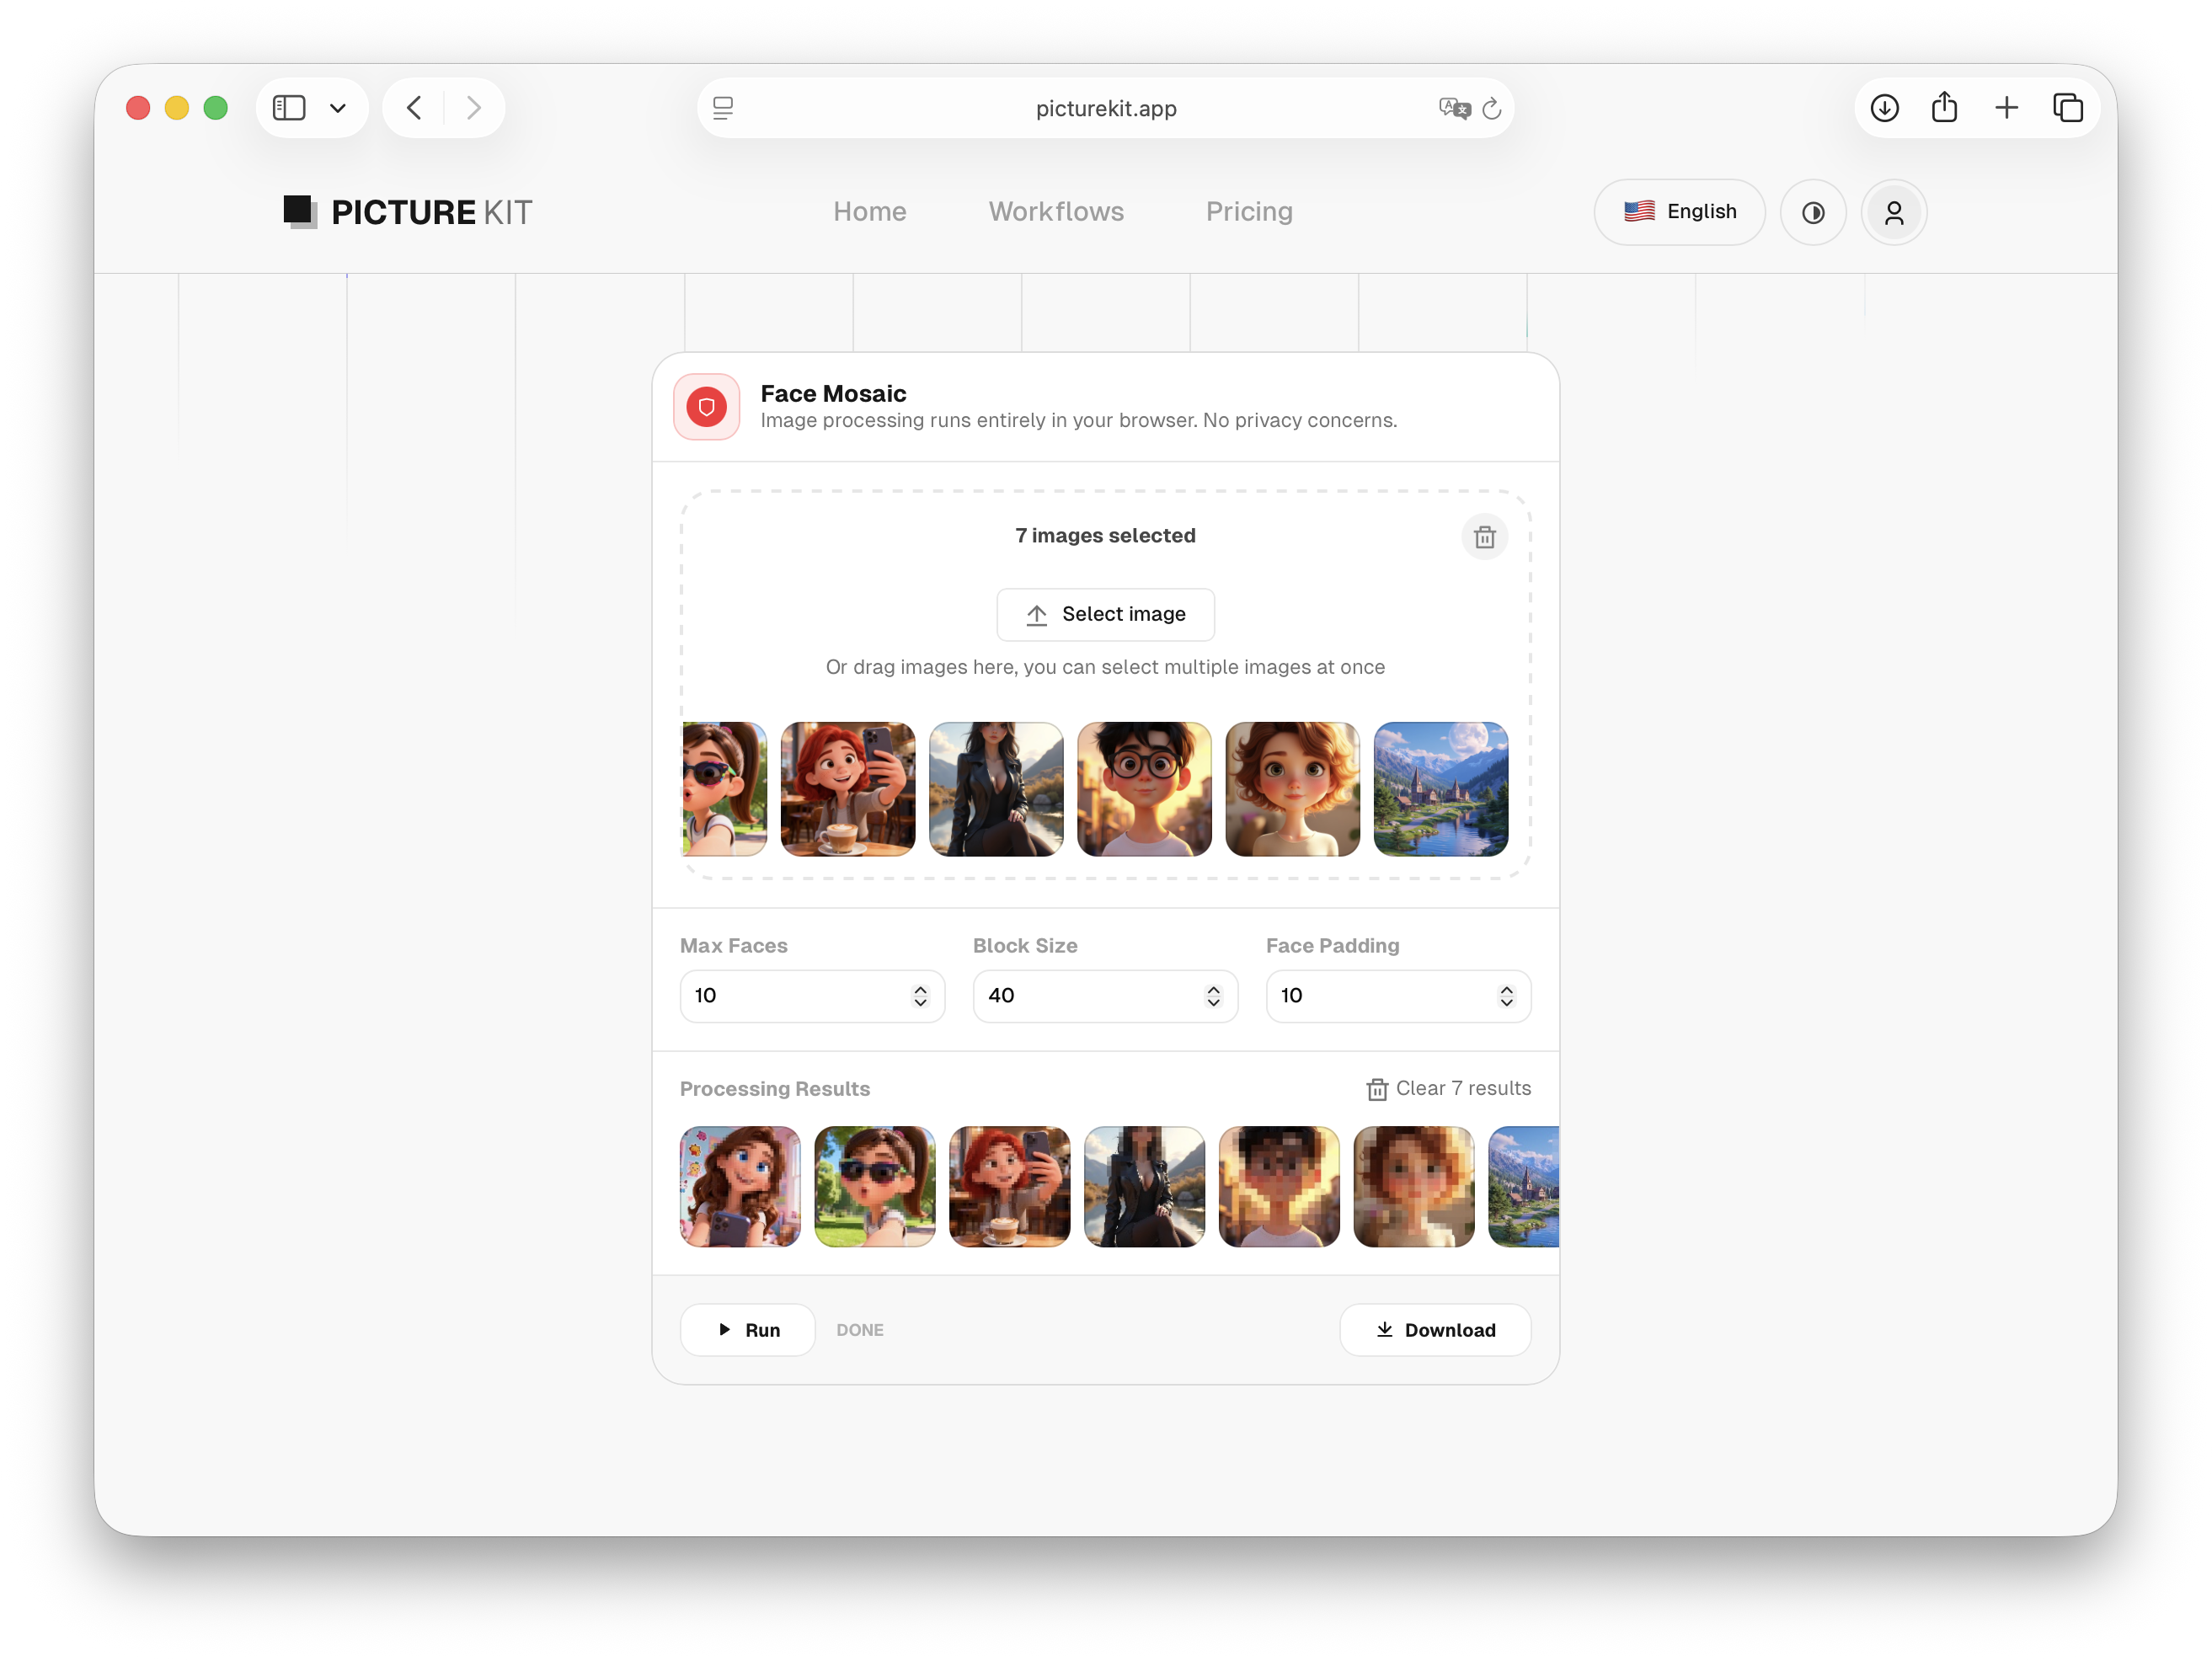This screenshot has height=1661, width=2212.
Task: Toggle dark mode with the contrast icon
Action: [1813, 212]
